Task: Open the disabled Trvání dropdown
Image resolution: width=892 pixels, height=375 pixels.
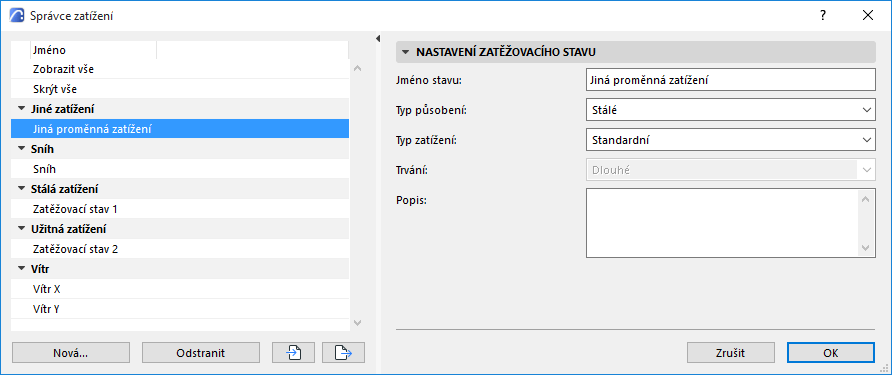Action: 730,170
